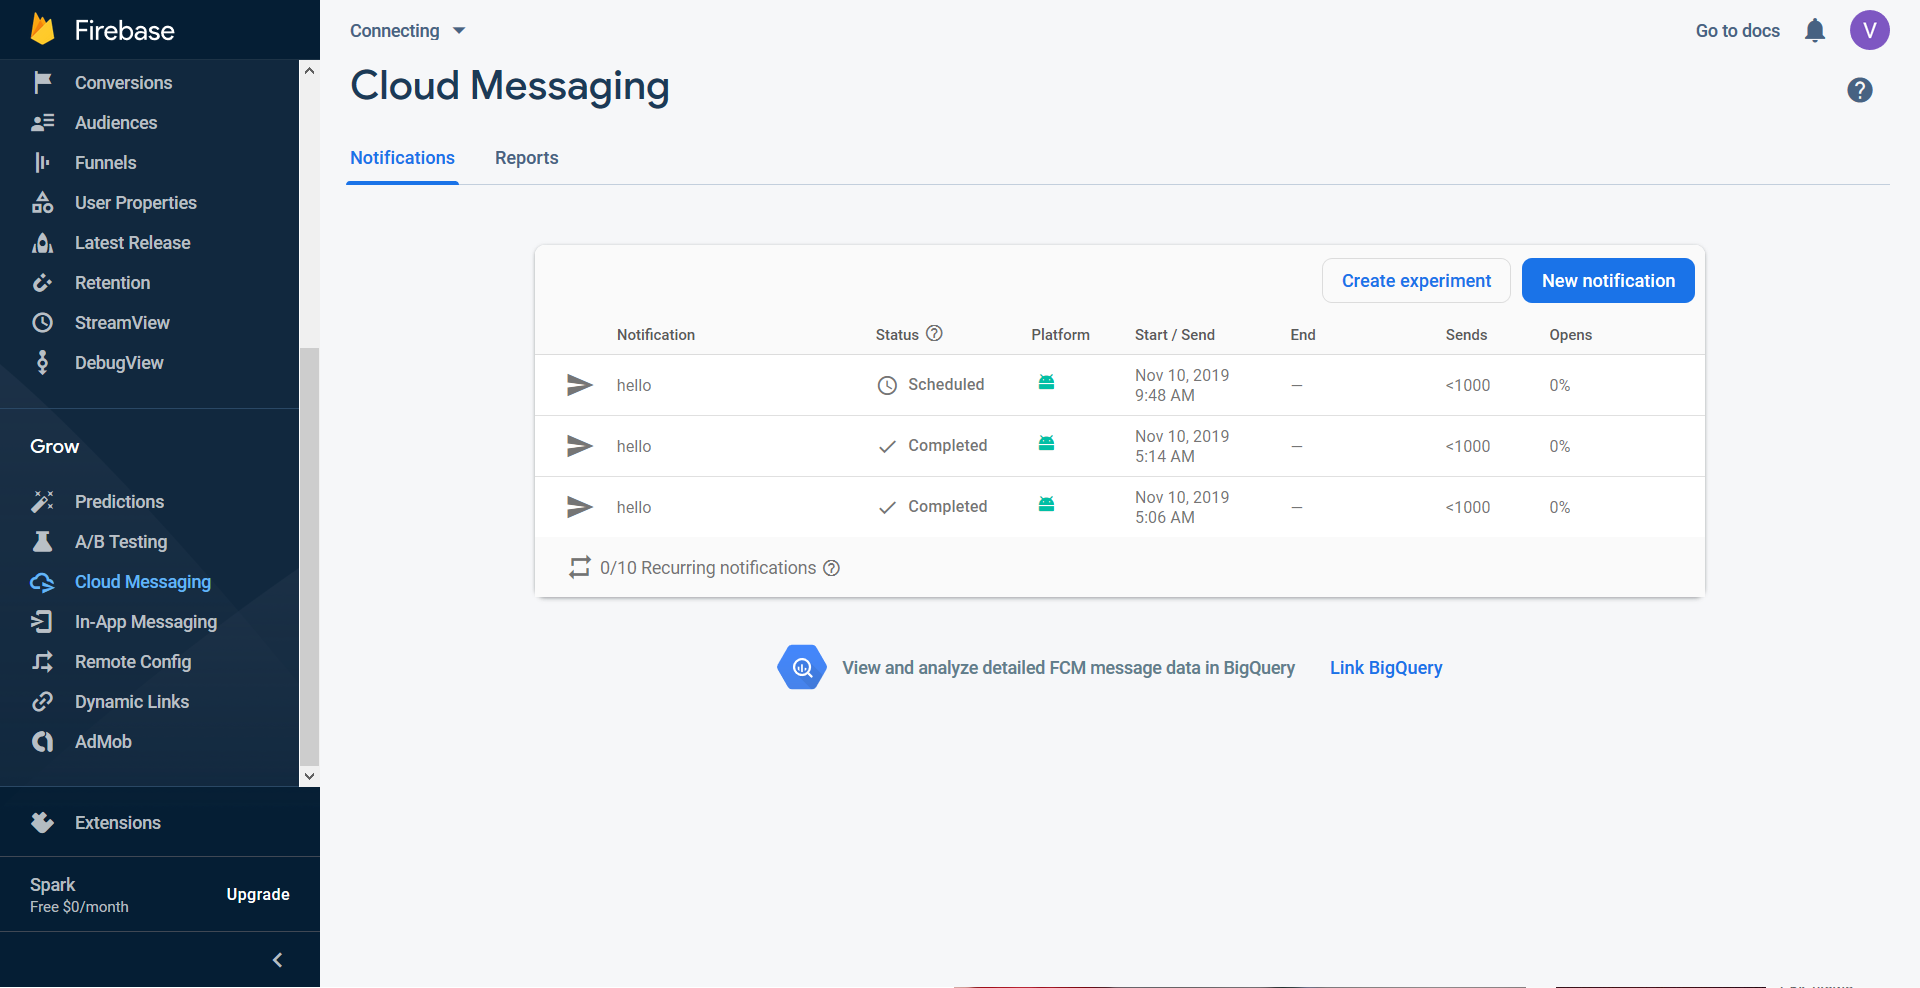Click send icon of Scheduled hello notification

coord(580,385)
